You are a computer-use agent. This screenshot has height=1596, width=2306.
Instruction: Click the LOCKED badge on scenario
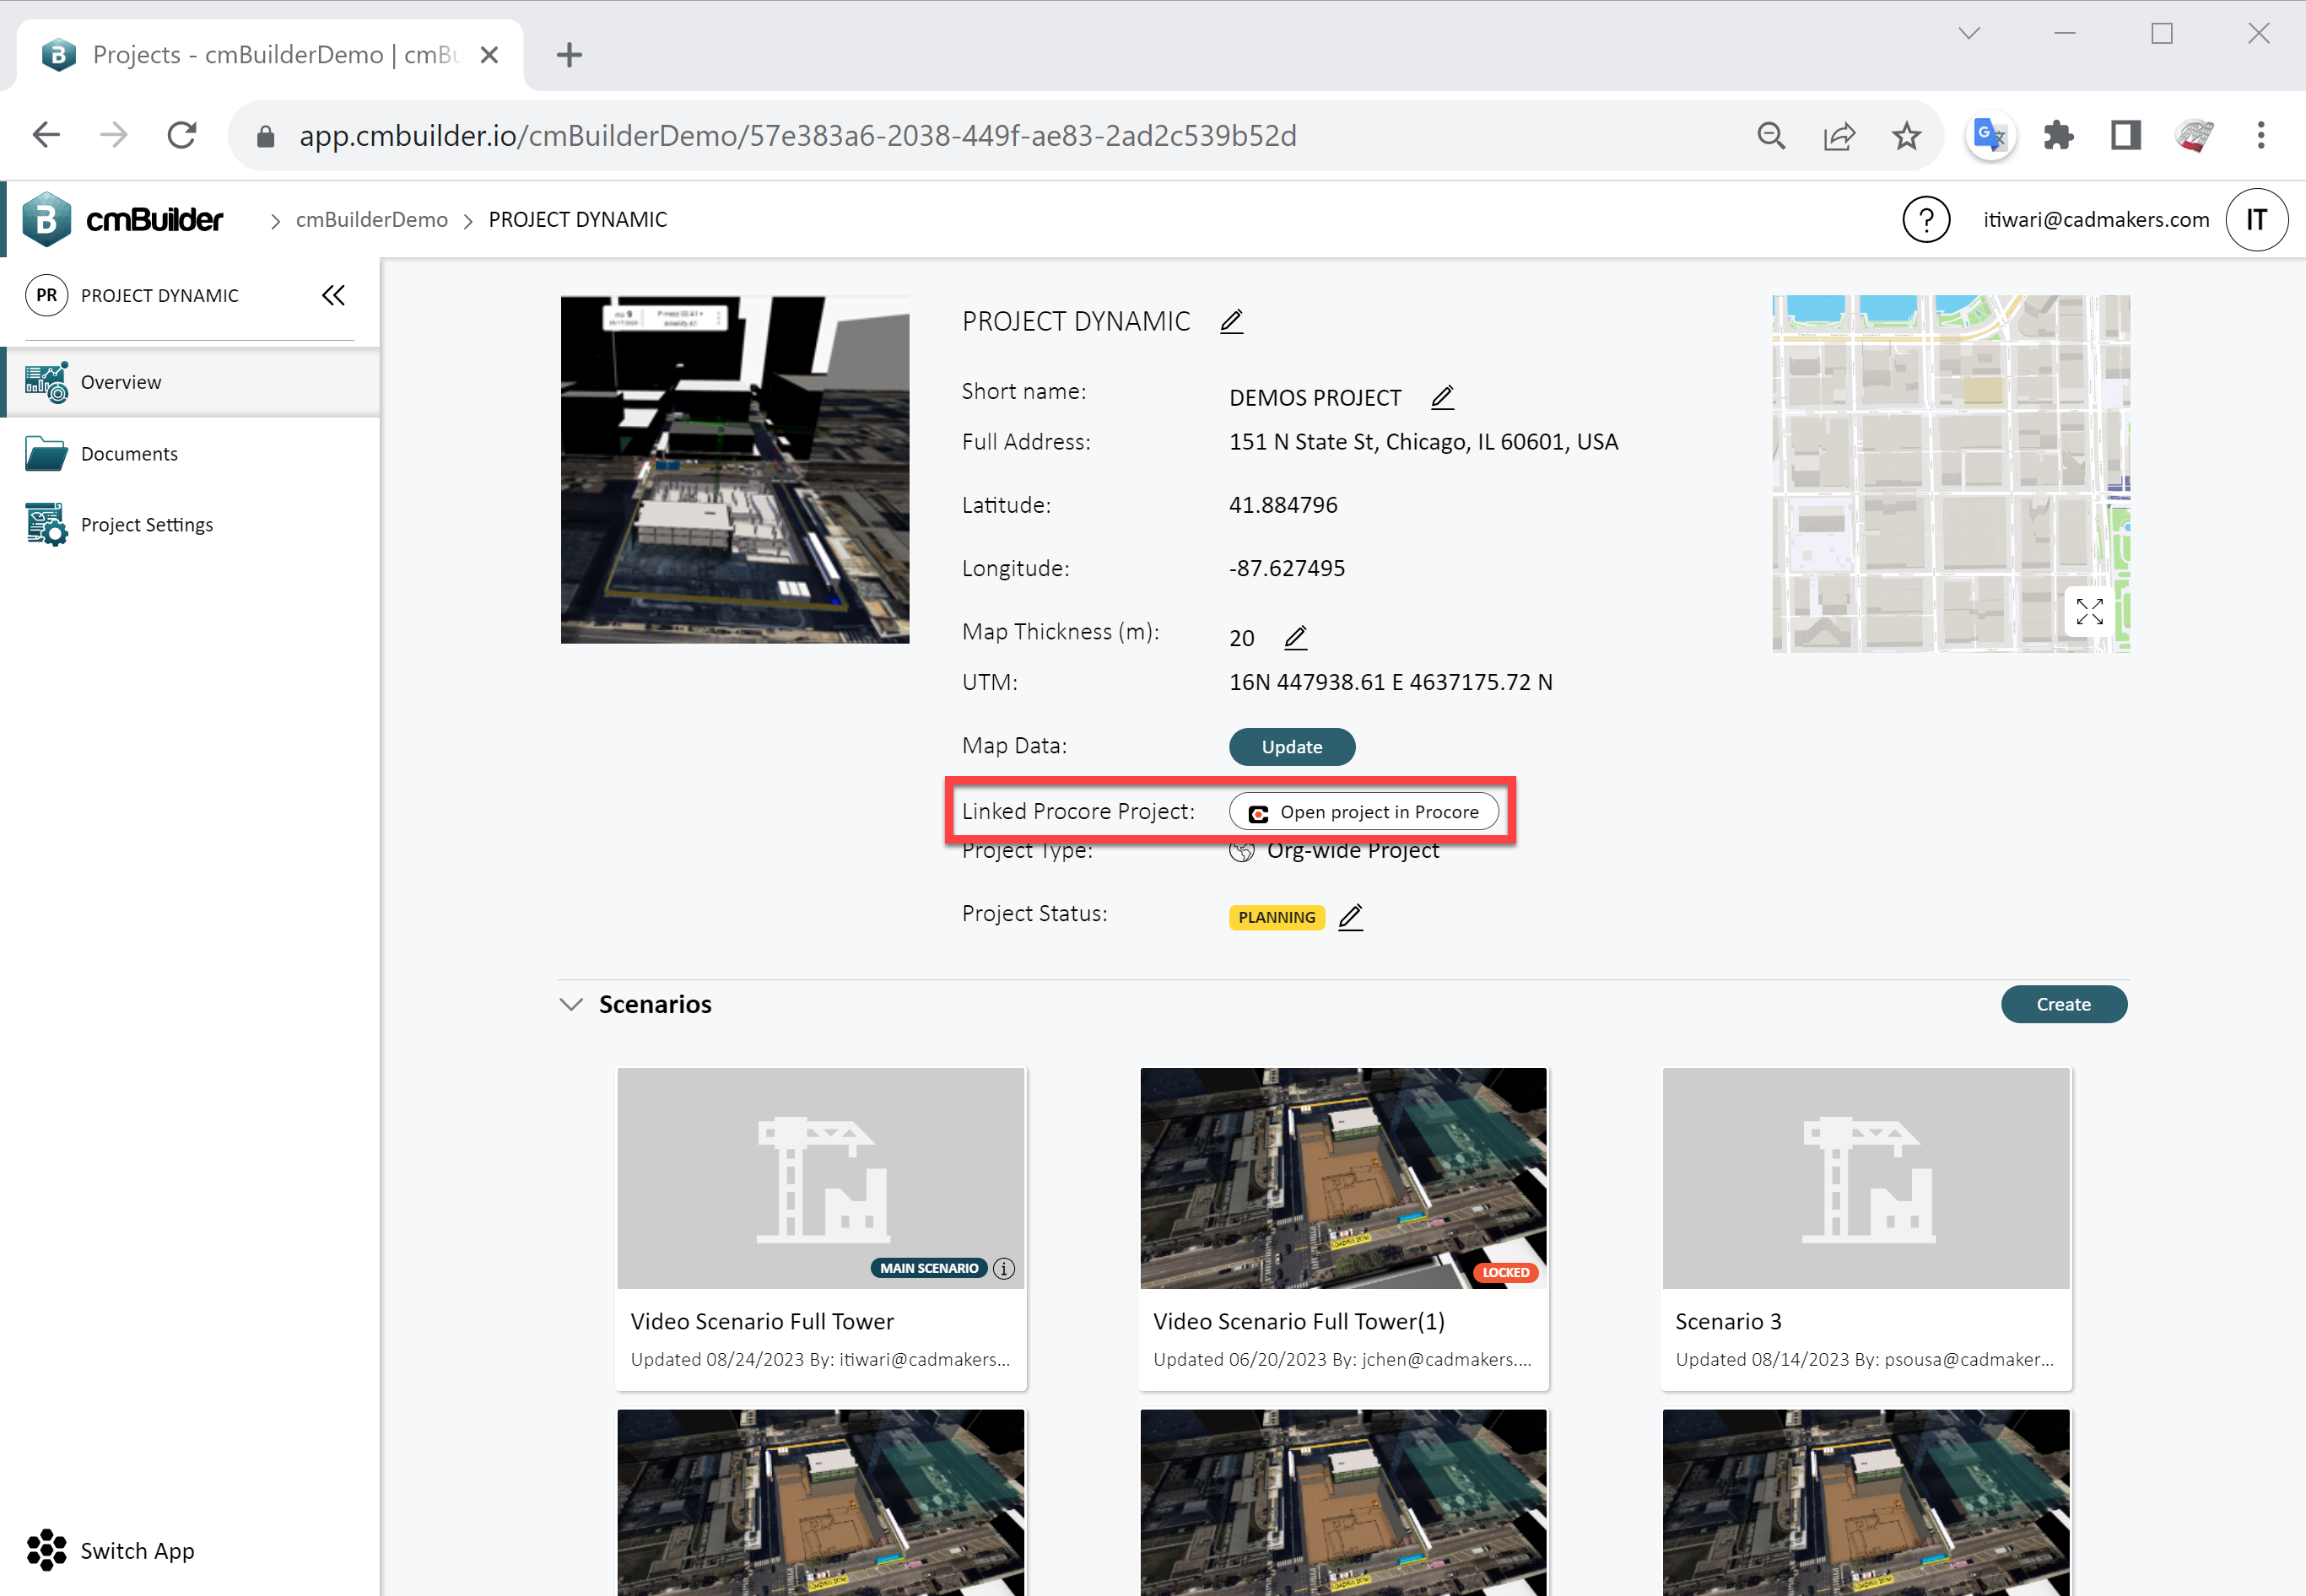coord(1505,1272)
